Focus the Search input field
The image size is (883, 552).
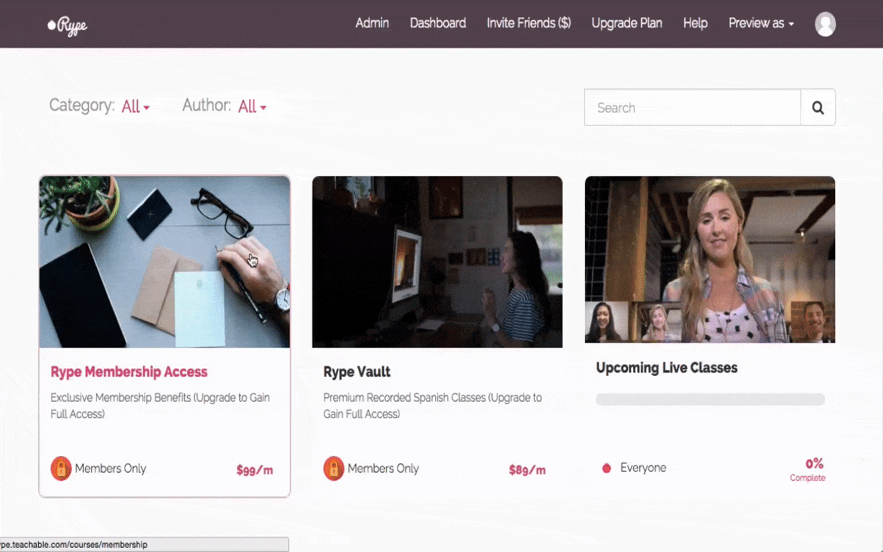692,108
